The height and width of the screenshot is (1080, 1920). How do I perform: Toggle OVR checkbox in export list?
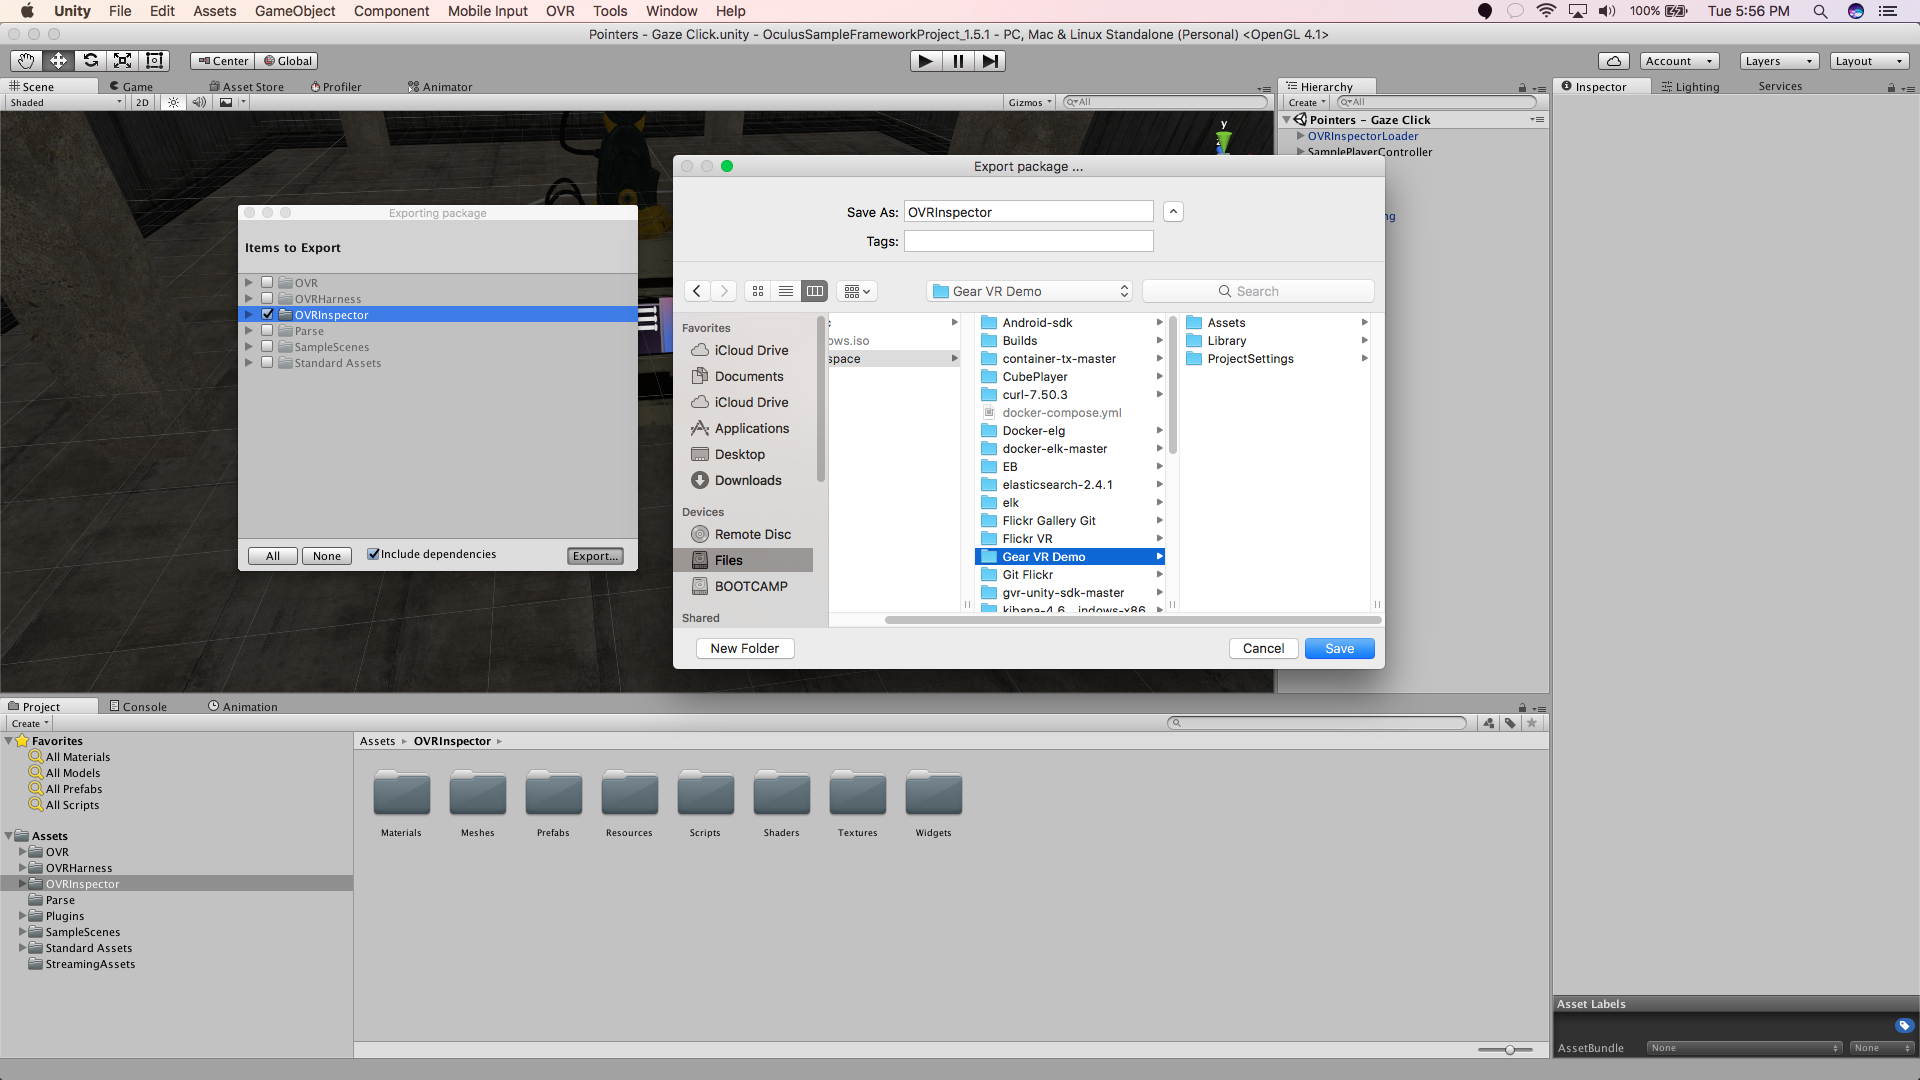267,283
